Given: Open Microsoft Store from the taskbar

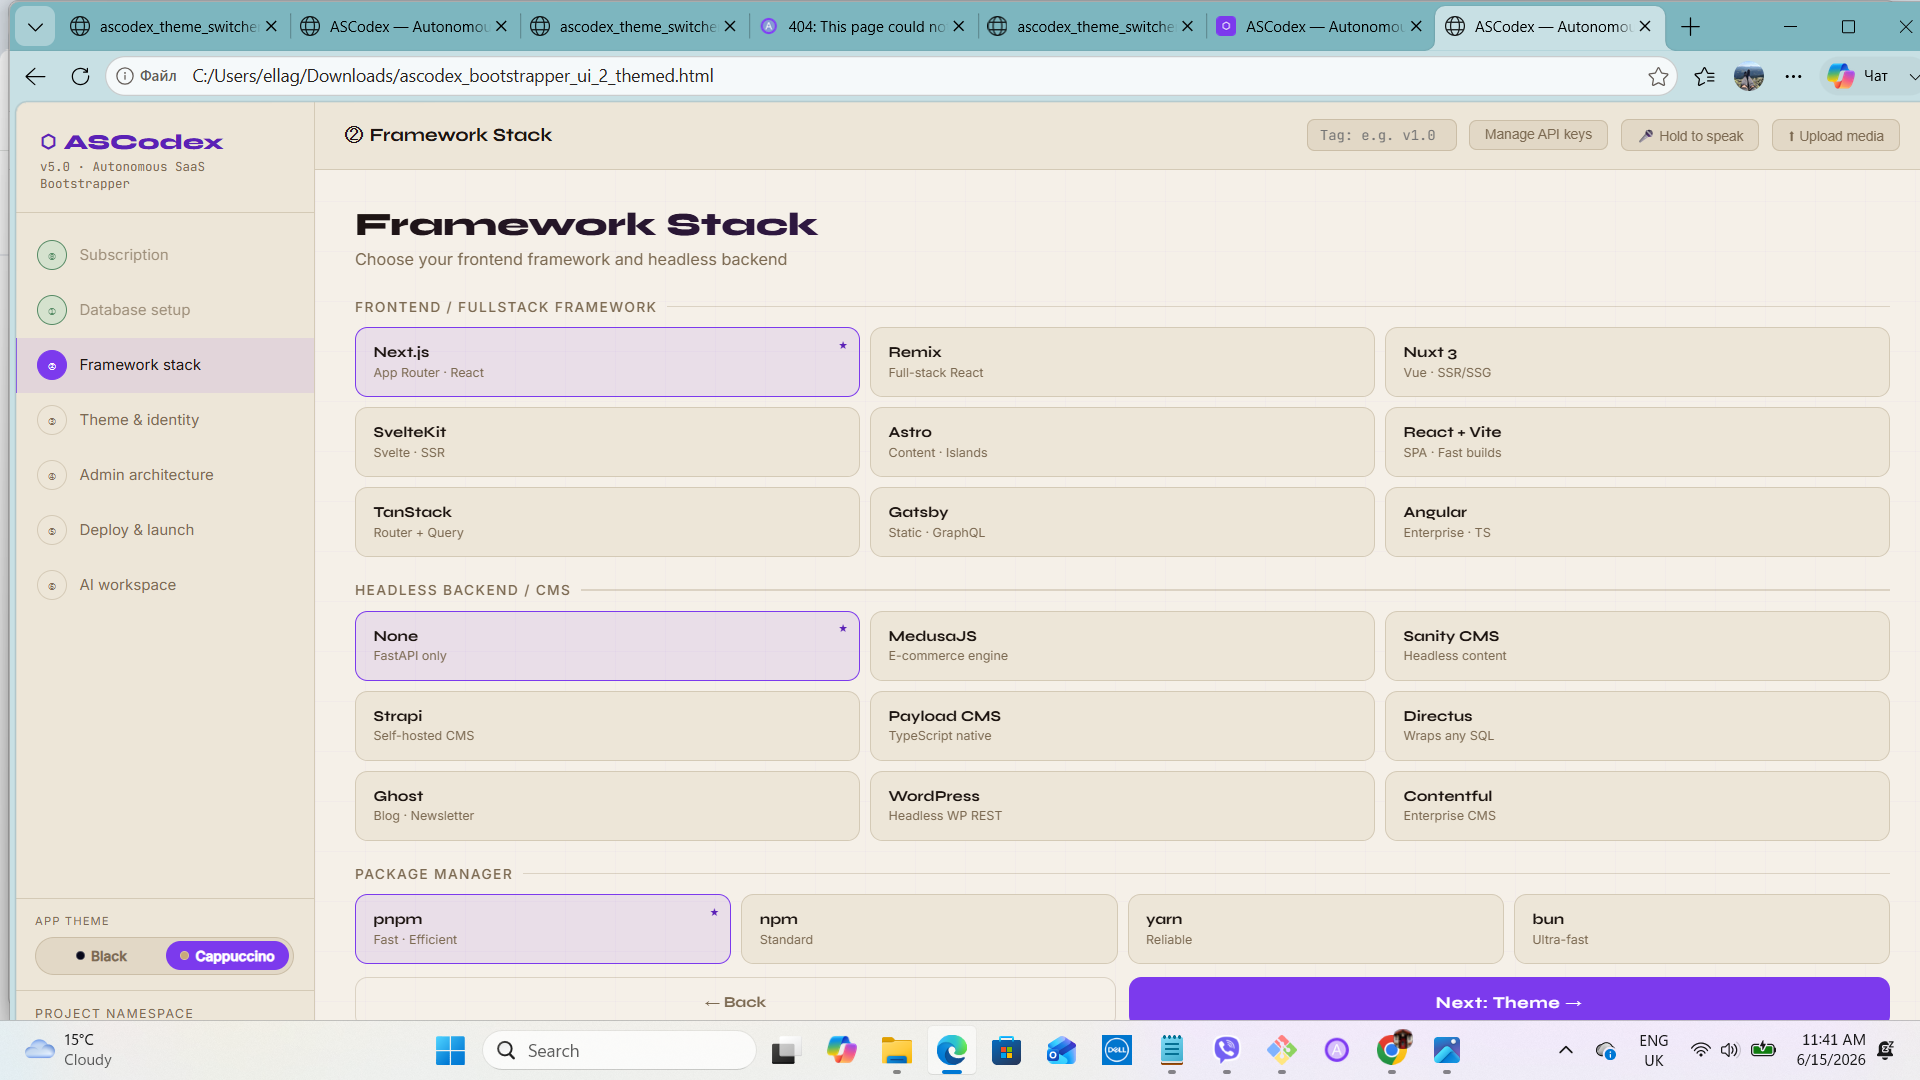Looking at the screenshot, I should tap(1006, 1050).
